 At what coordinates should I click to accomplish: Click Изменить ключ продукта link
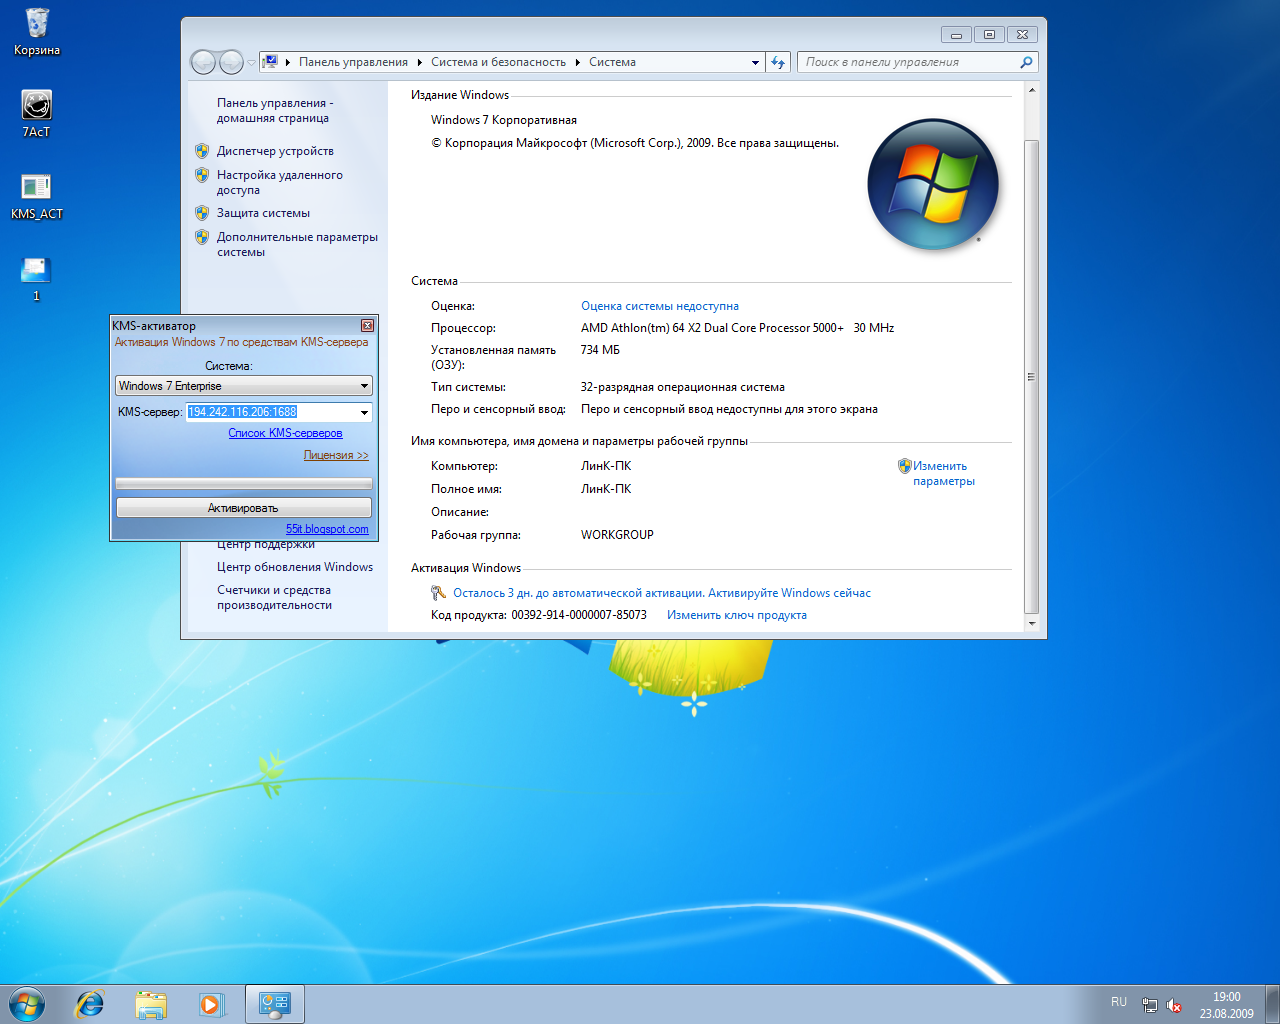coord(737,615)
